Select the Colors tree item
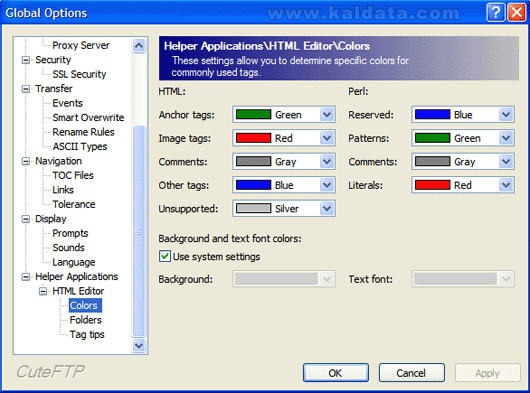 coord(85,305)
